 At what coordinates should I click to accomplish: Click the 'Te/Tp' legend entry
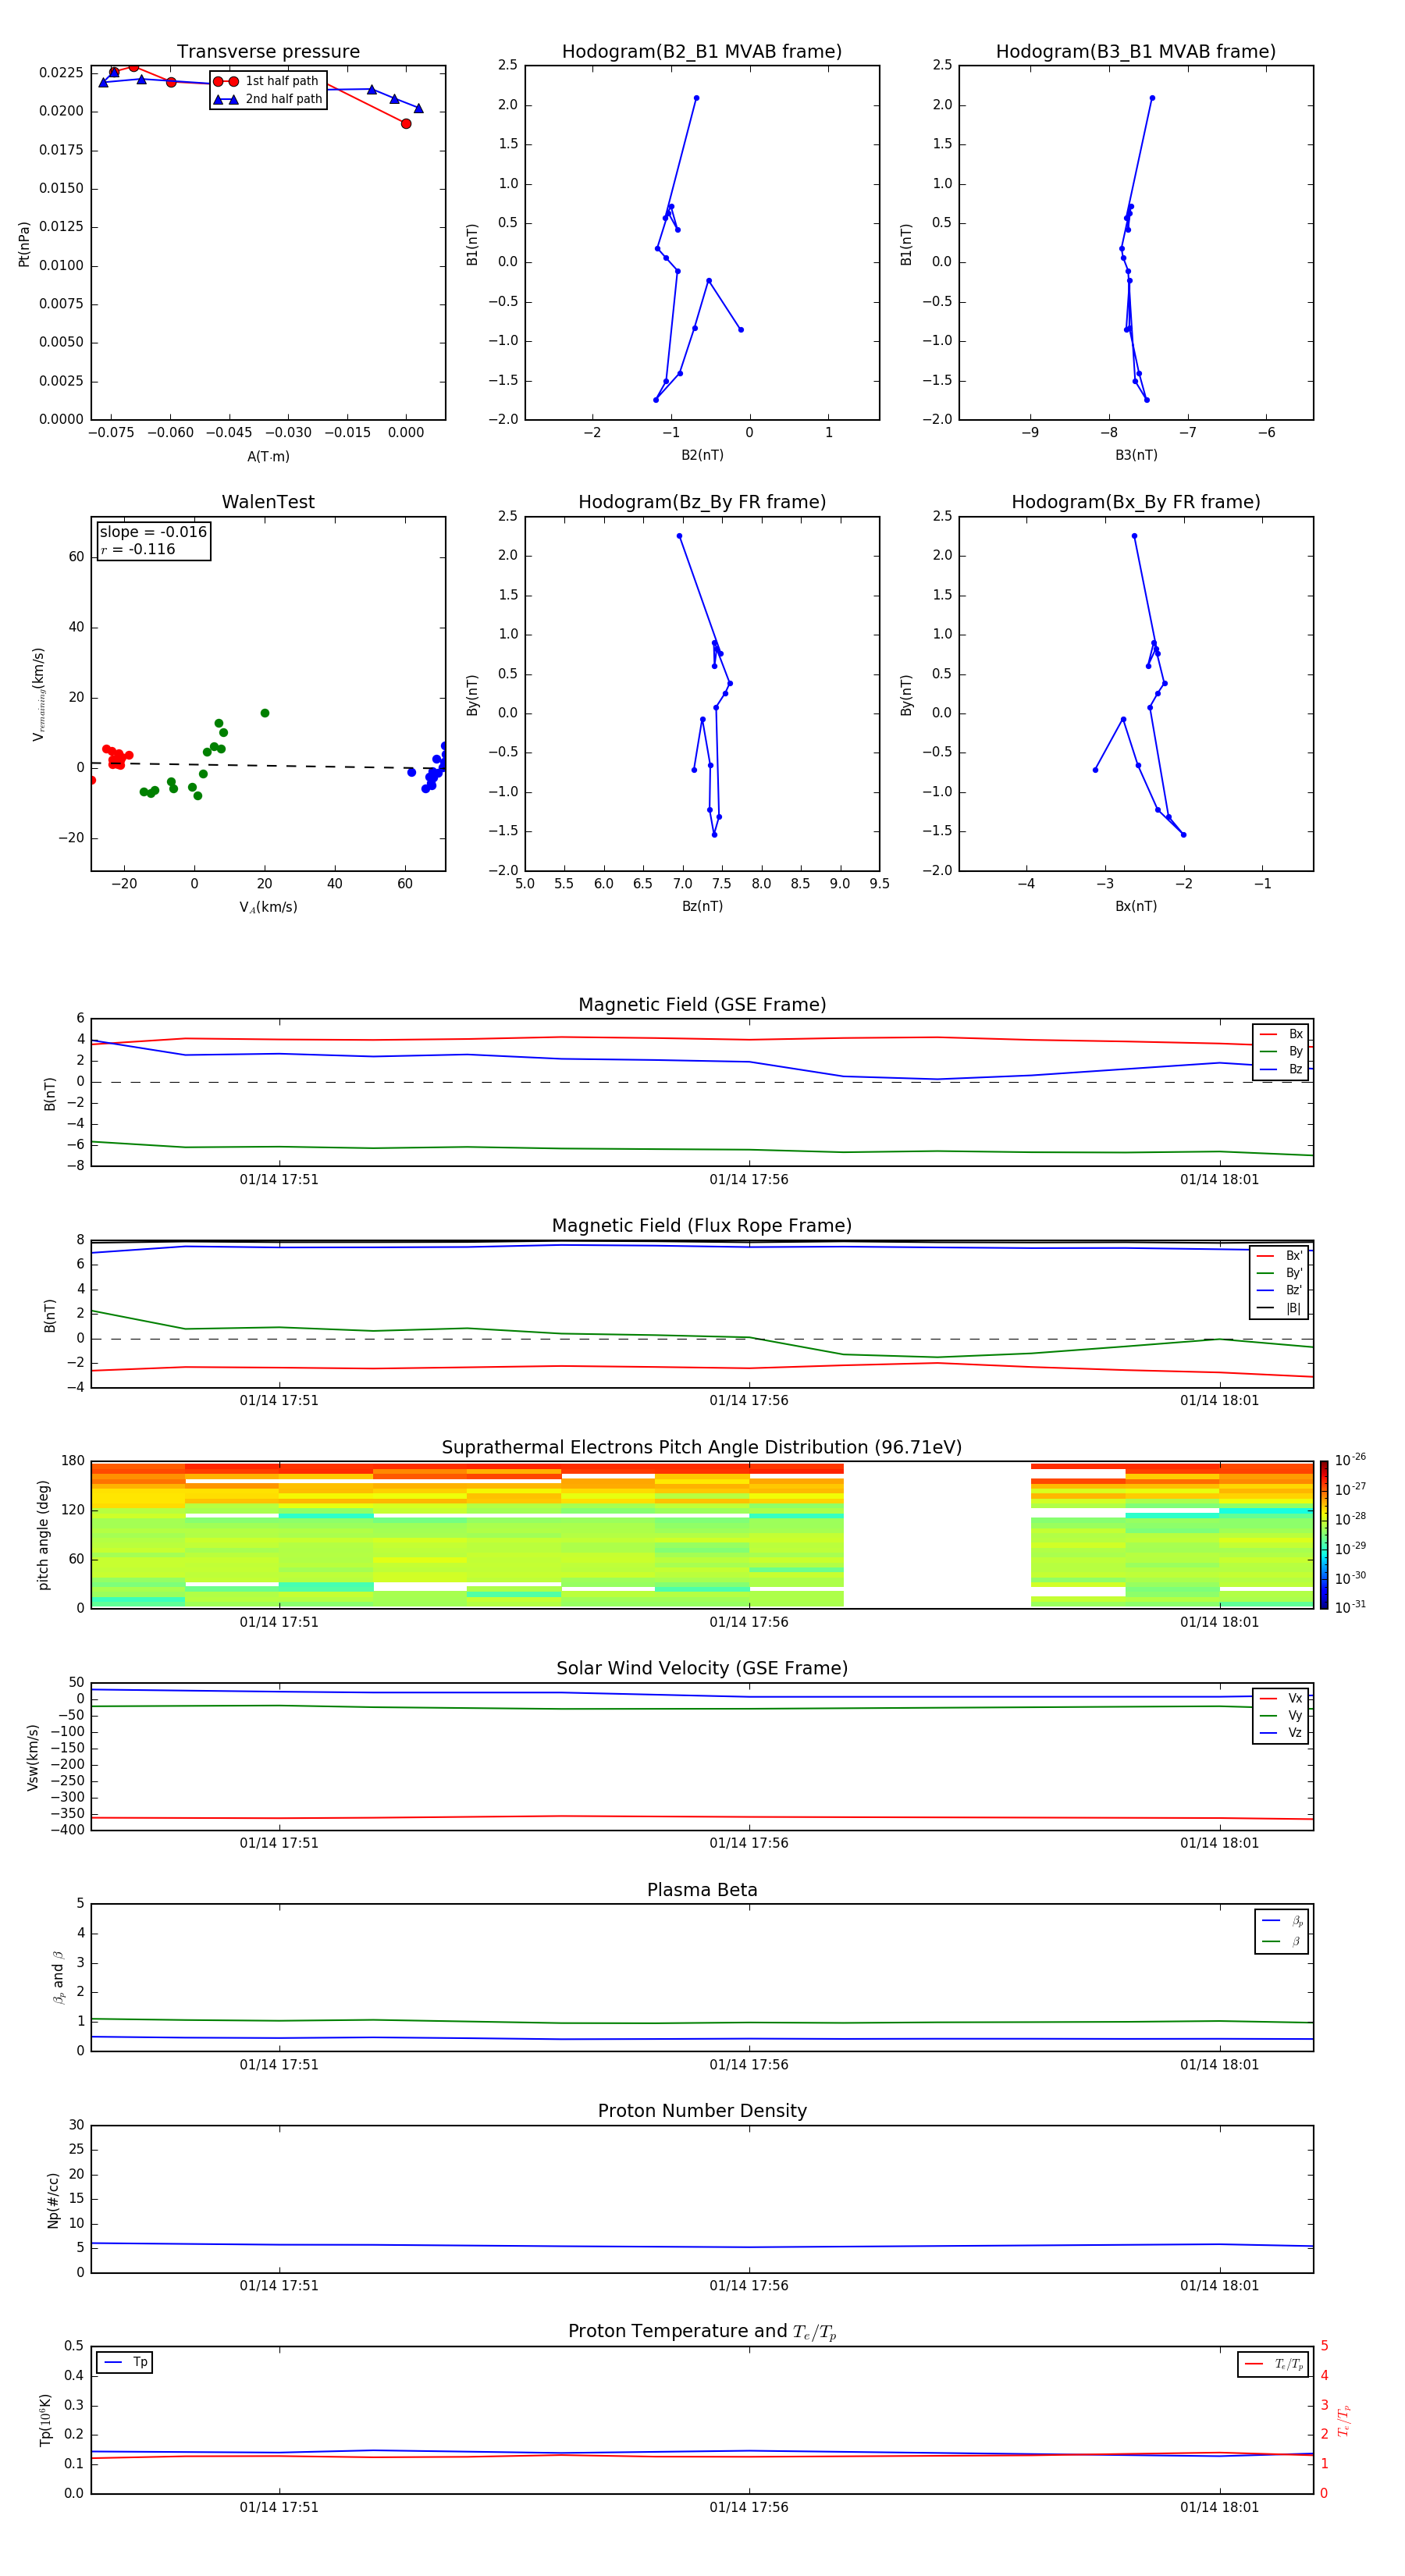(x=1275, y=2364)
